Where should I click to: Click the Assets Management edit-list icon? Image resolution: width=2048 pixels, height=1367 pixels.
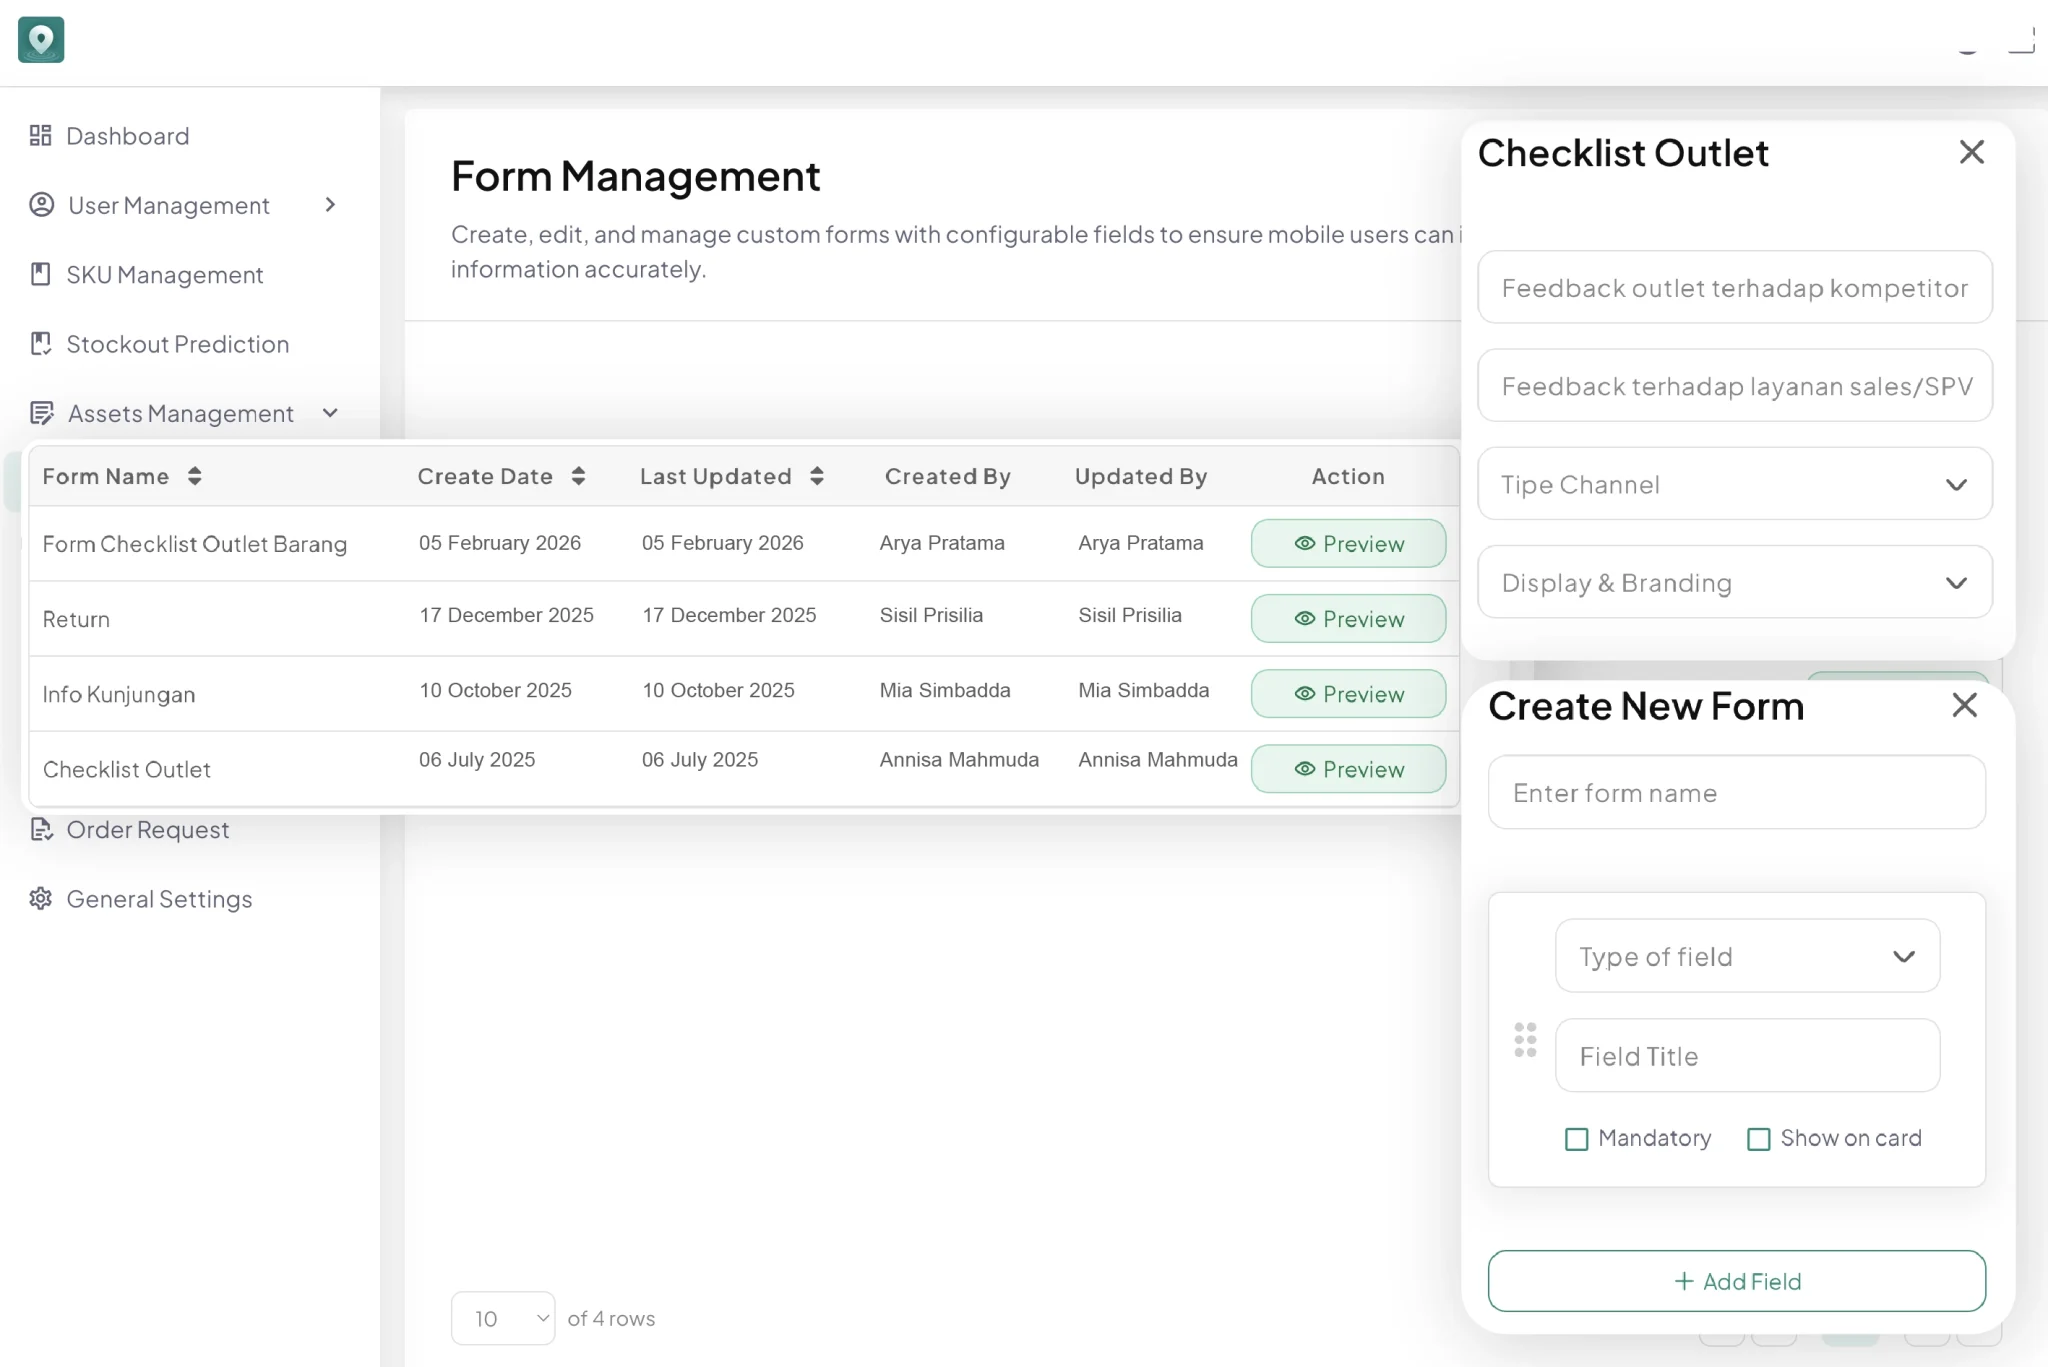pos(42,413)
